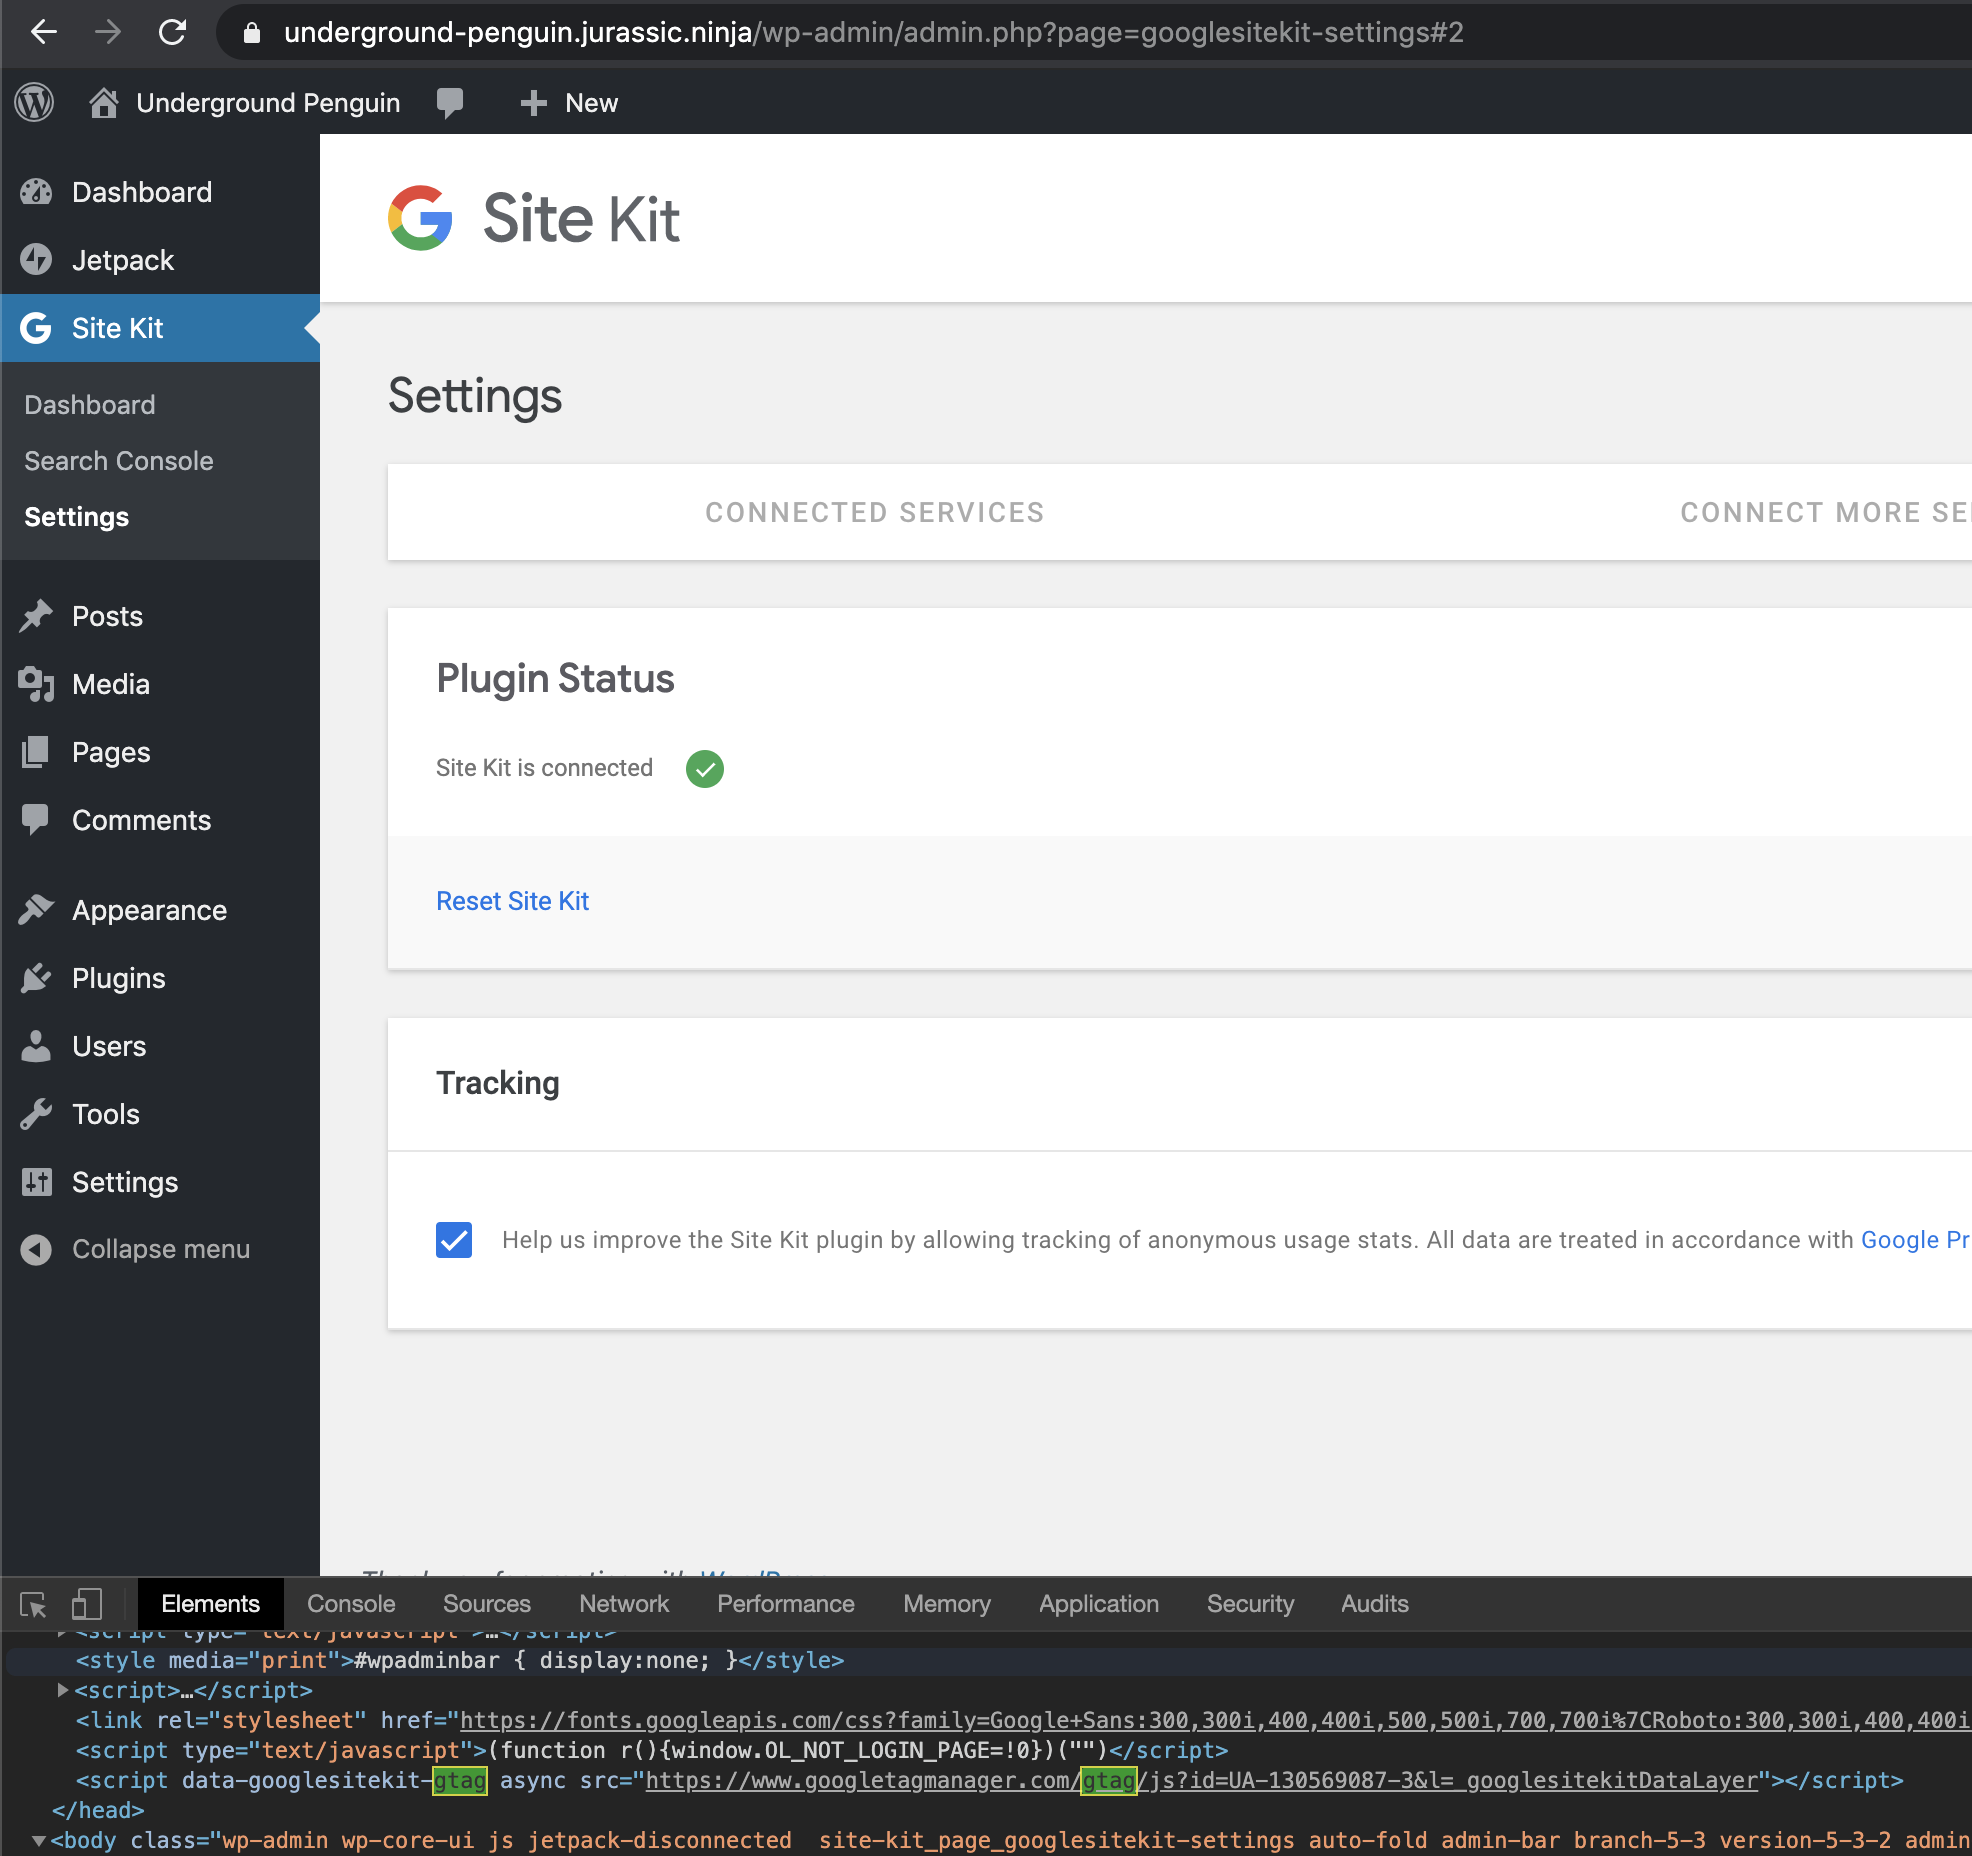Screen dimensions: 1972x1856
Task: Select the Site Kit Settings submenu item
Action: click(77, 517)
